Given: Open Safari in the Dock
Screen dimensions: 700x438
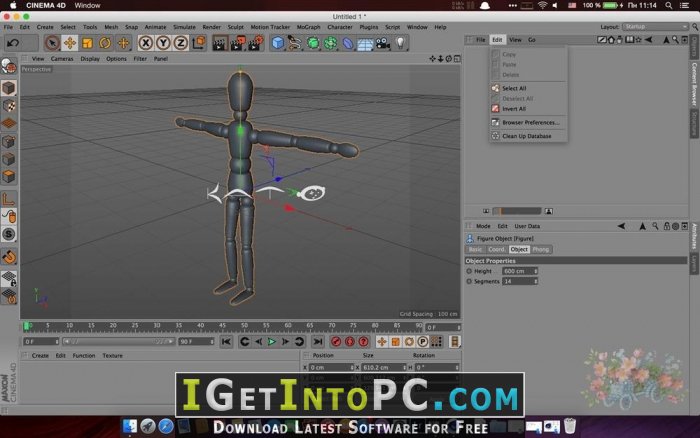Looking at the screenshot, I should pos(166,426).
